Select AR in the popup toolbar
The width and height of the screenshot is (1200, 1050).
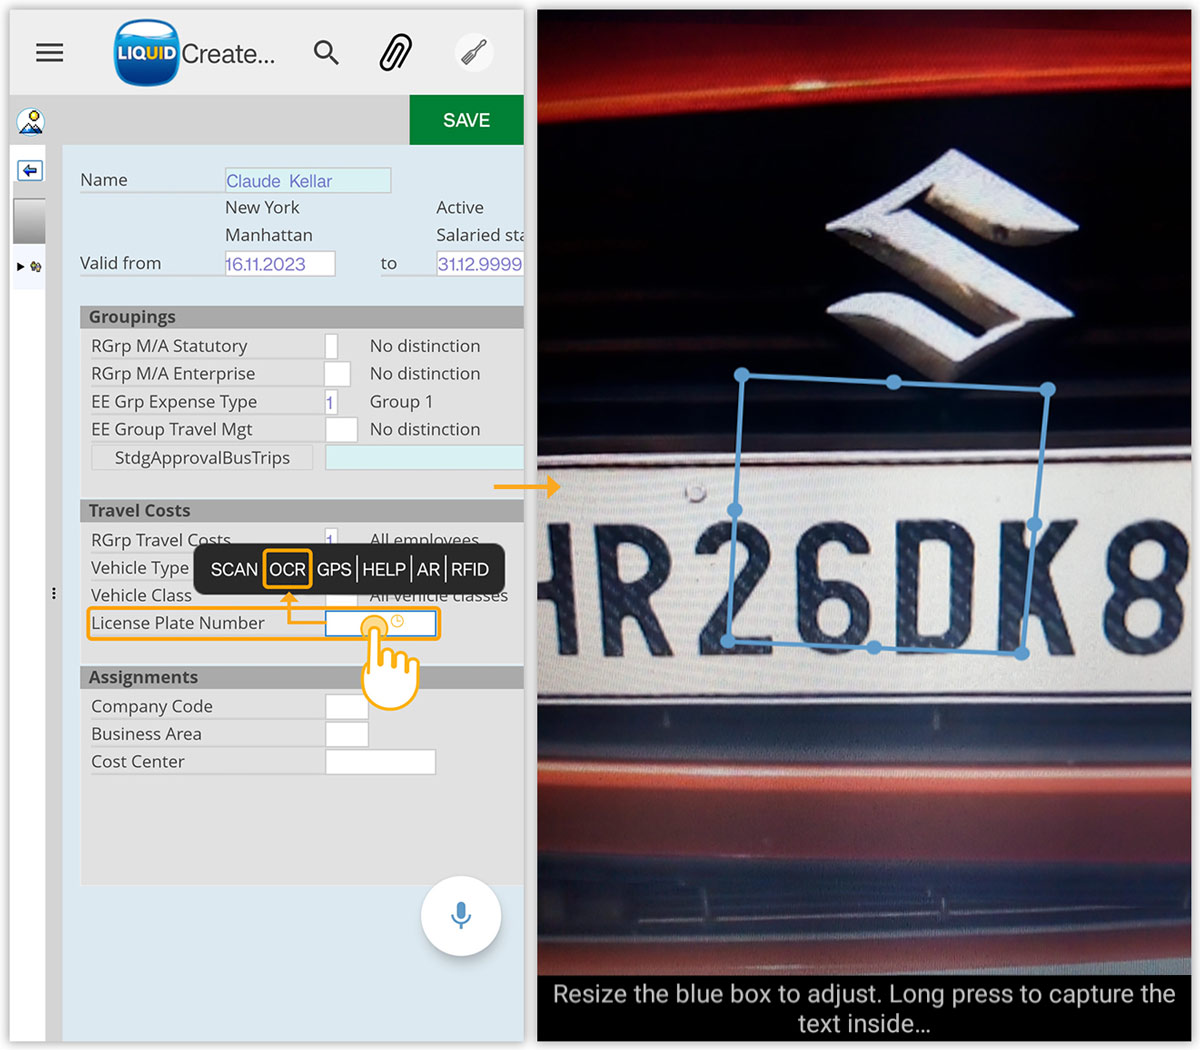pyautogui.click(x=428, y=569)
